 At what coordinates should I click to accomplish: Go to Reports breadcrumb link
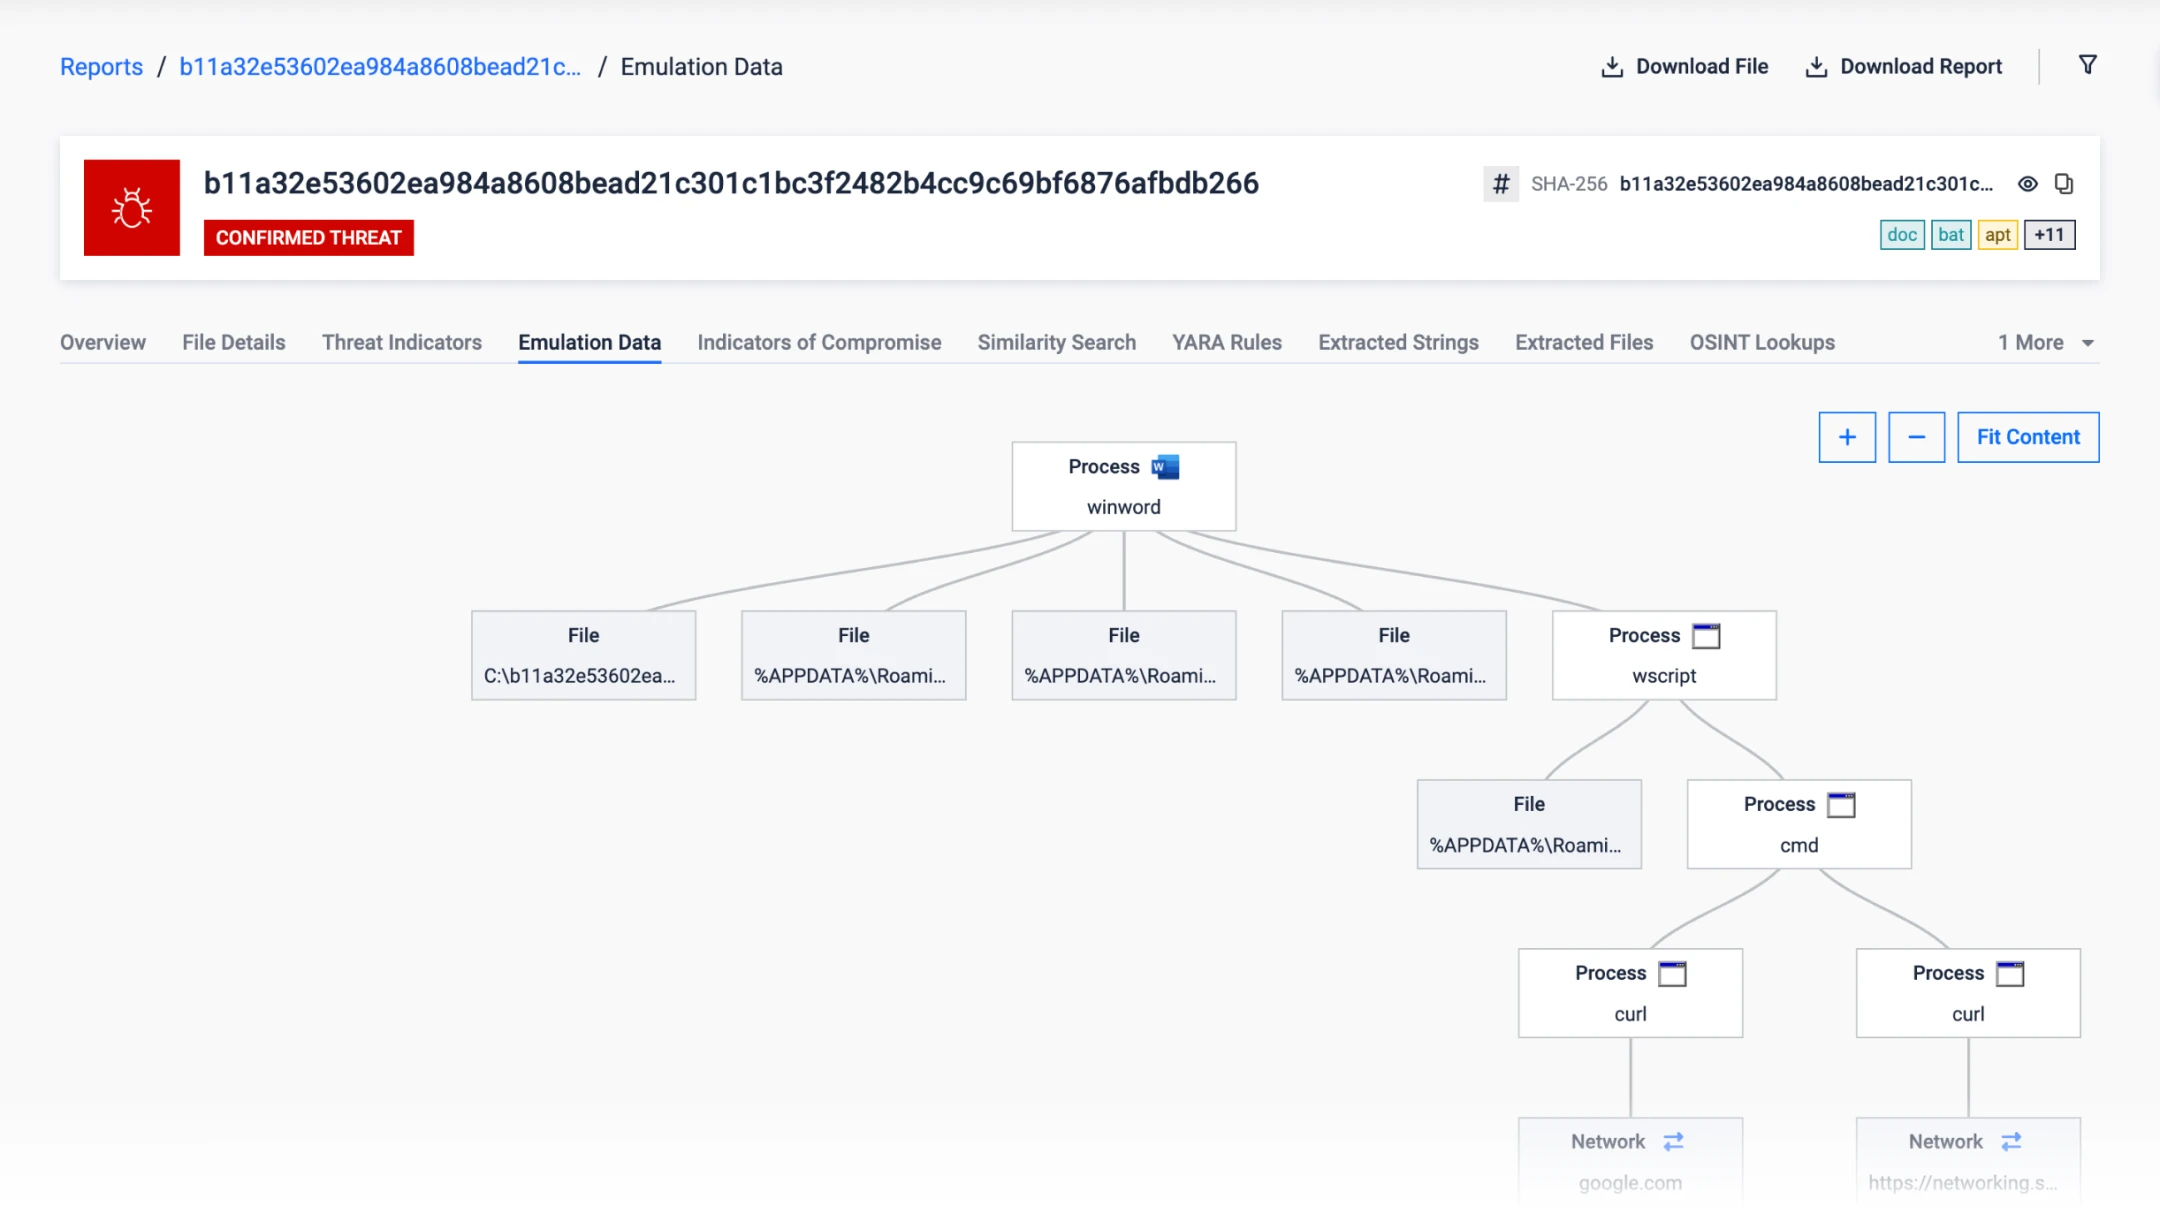click(101, 67)
